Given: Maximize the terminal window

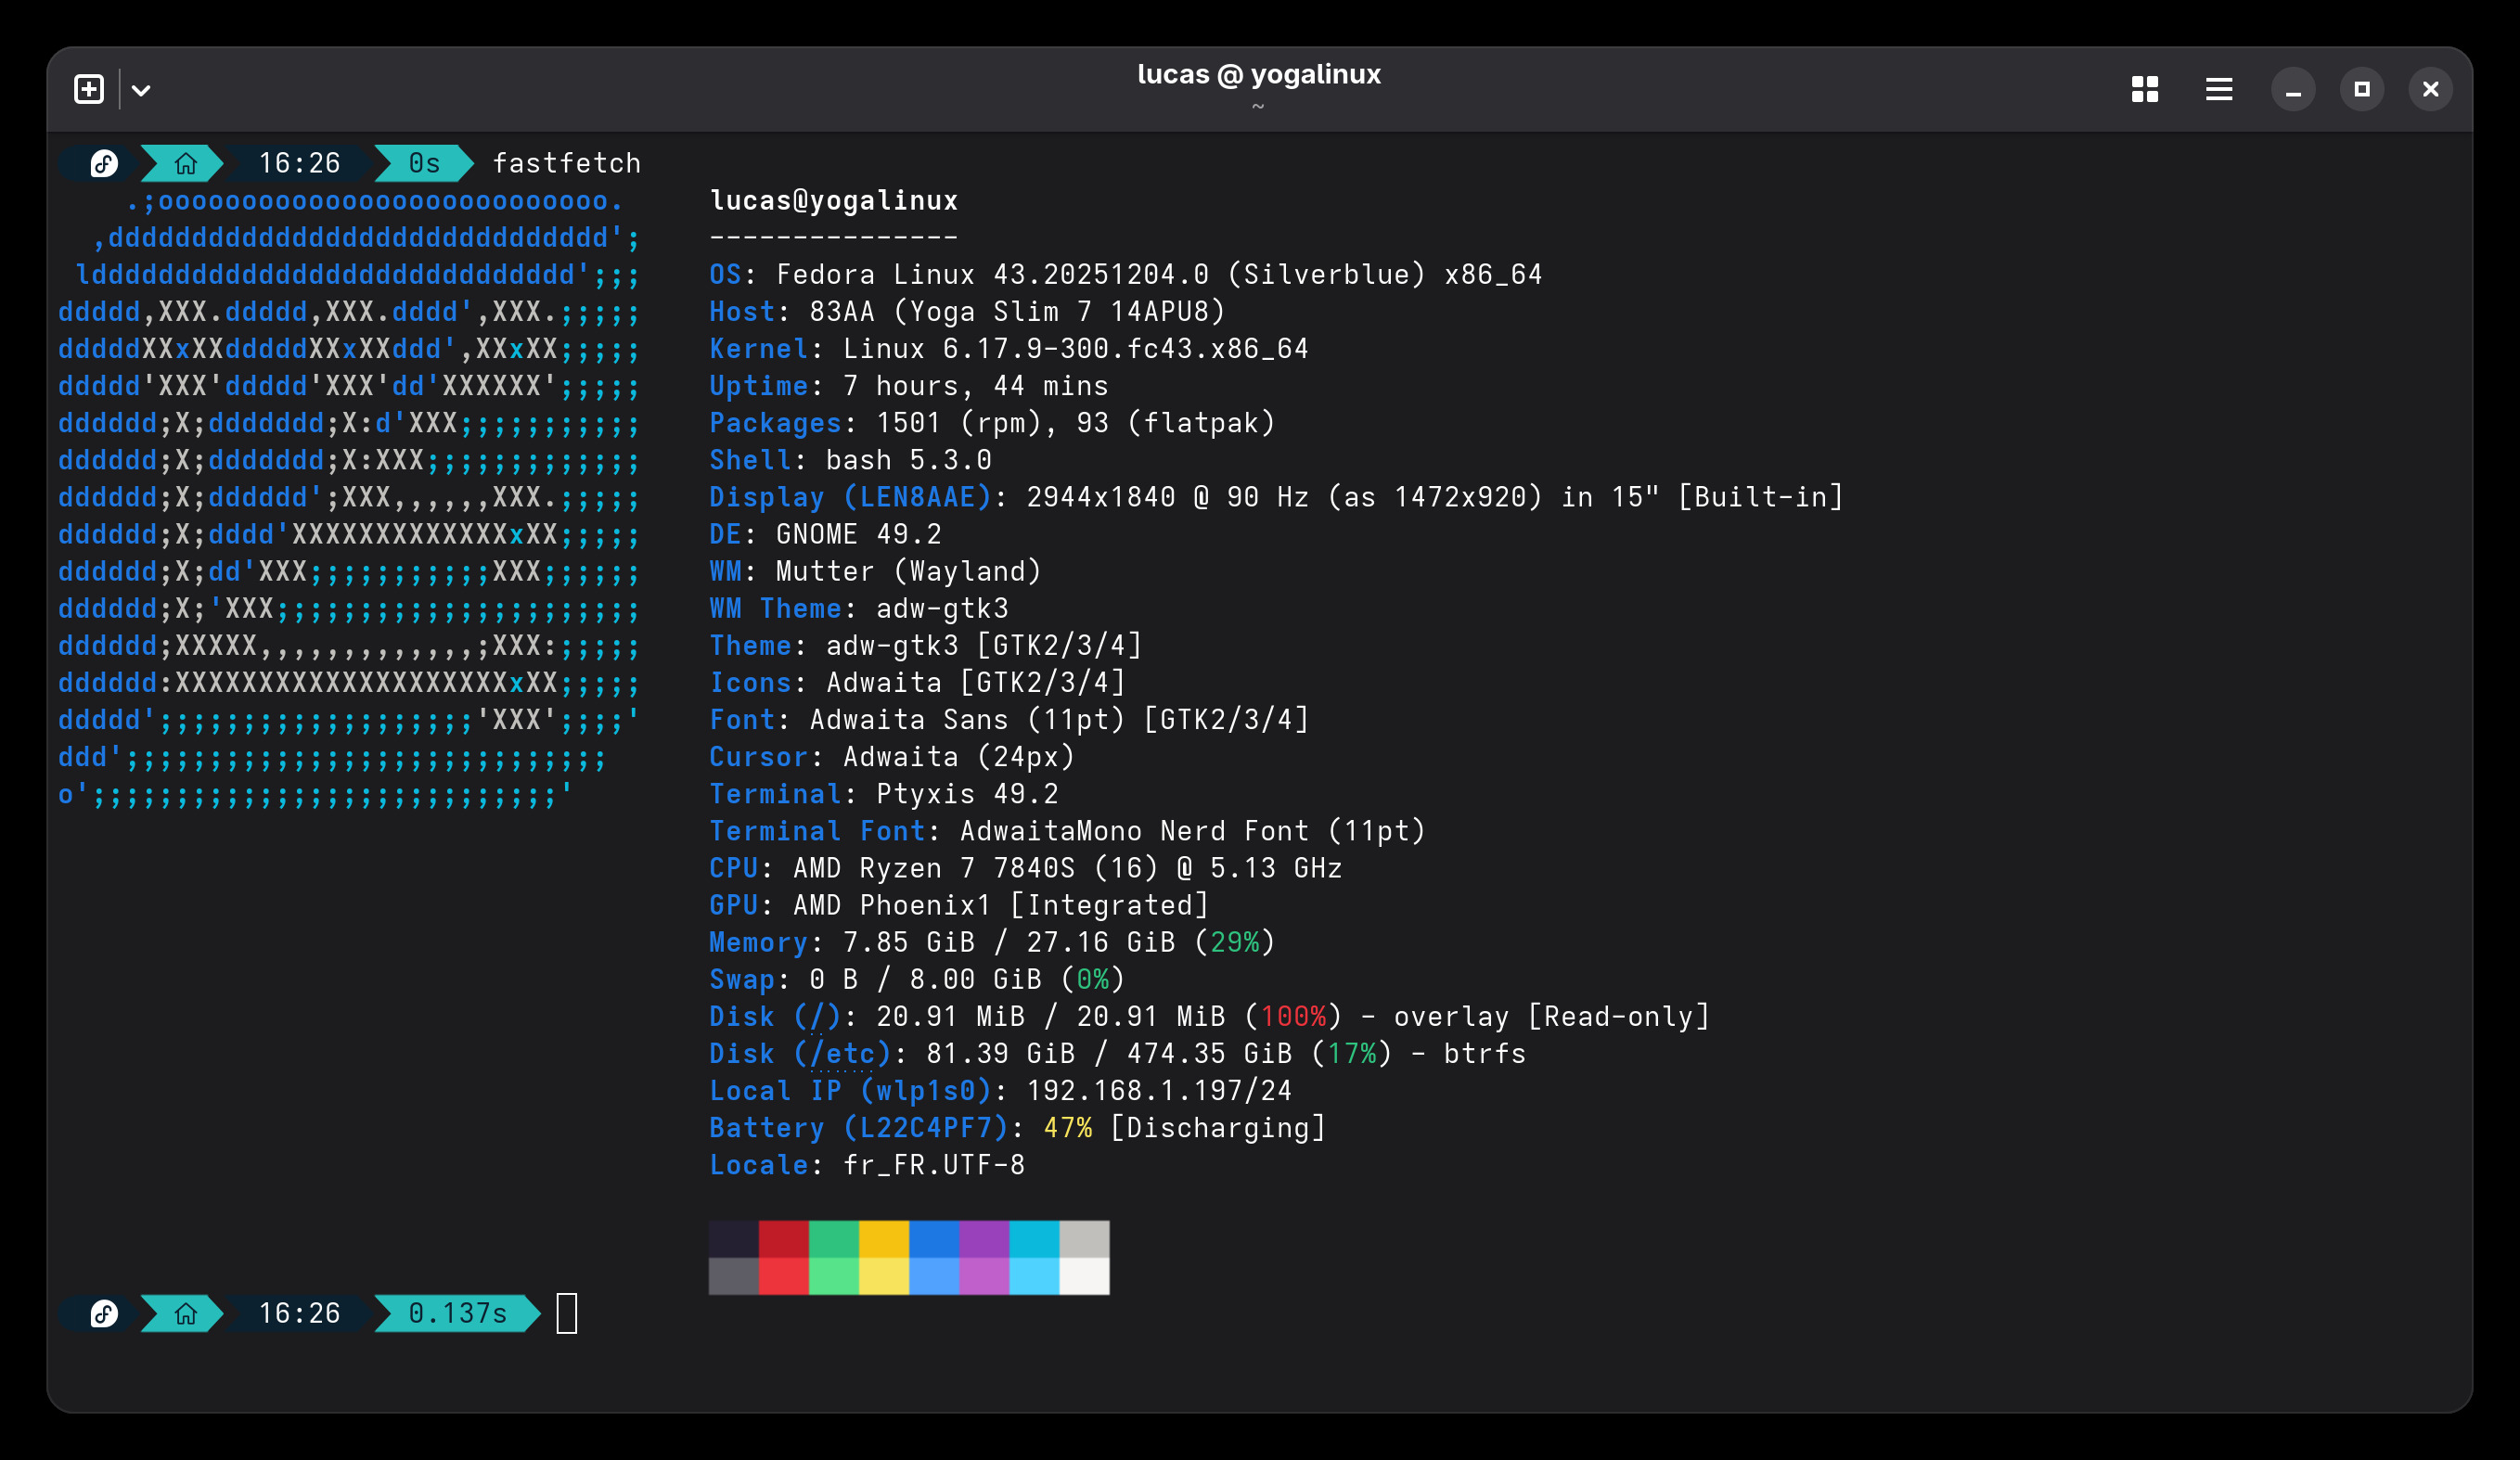Looking at the screenshot, I should [x=2362, y=89].
